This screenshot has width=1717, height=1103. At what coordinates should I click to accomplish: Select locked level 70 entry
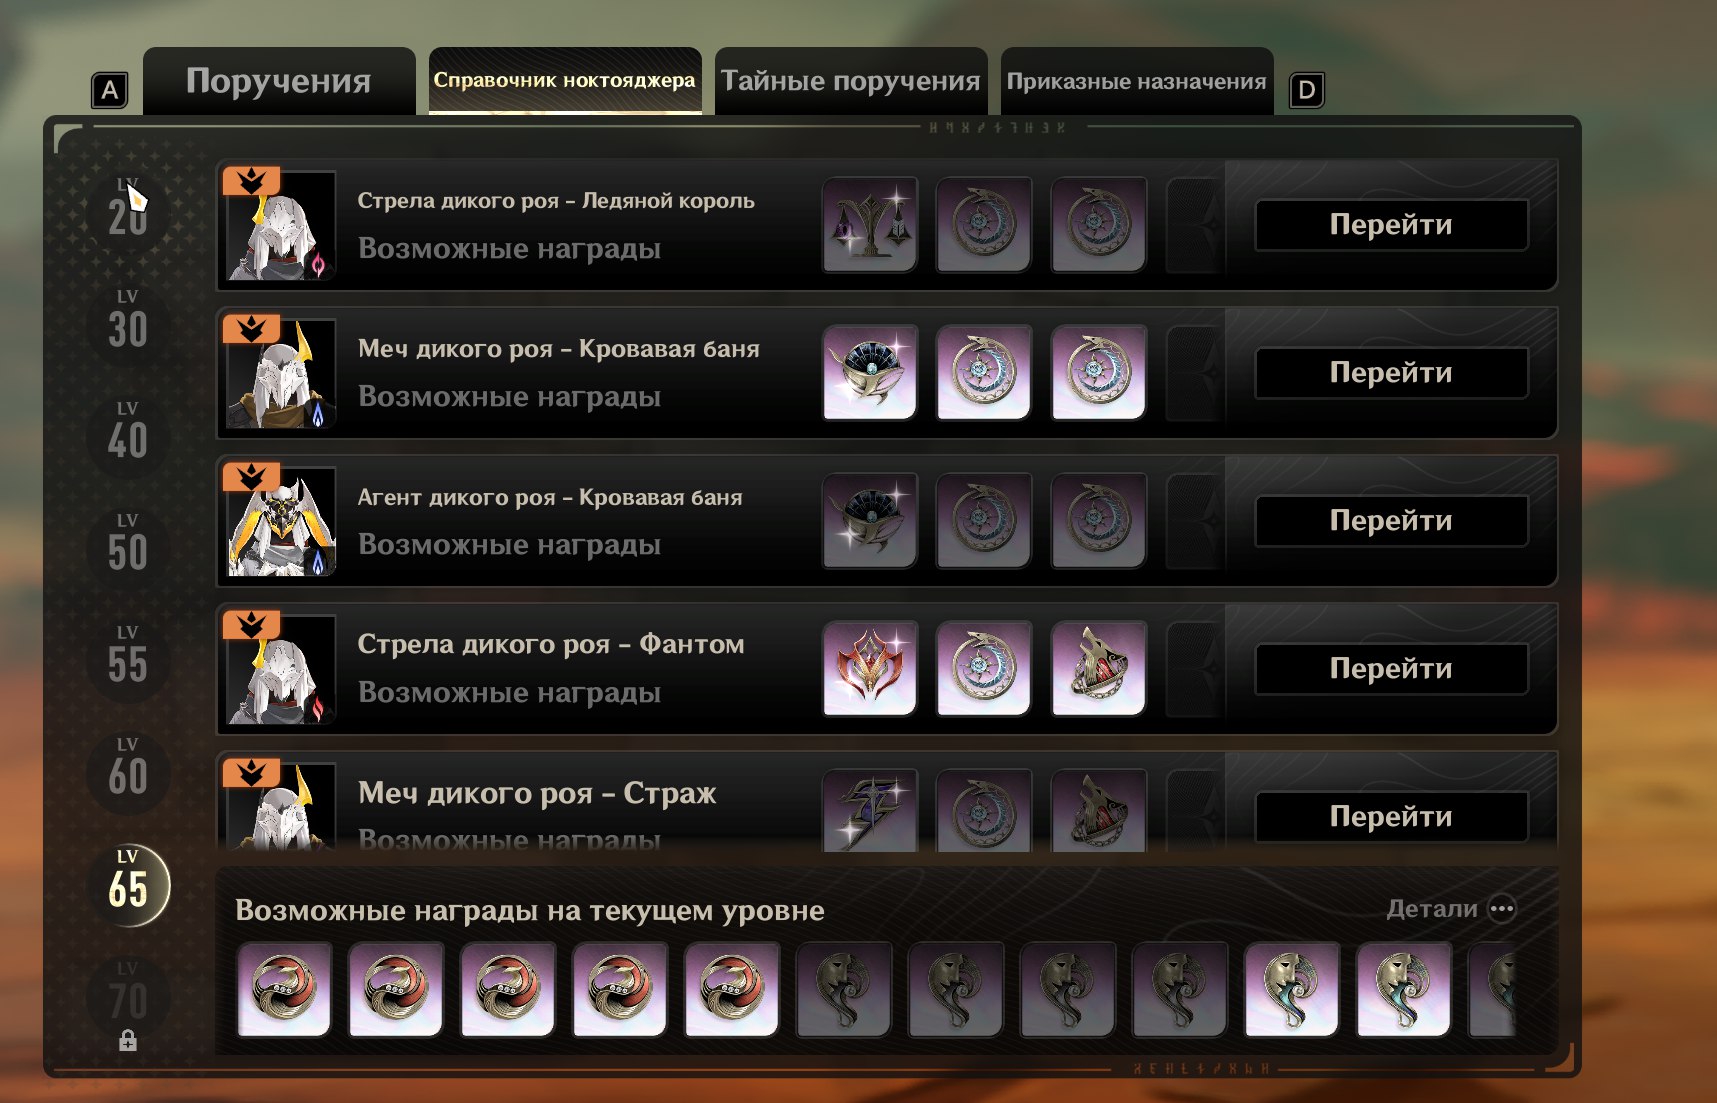(128, 1003)
